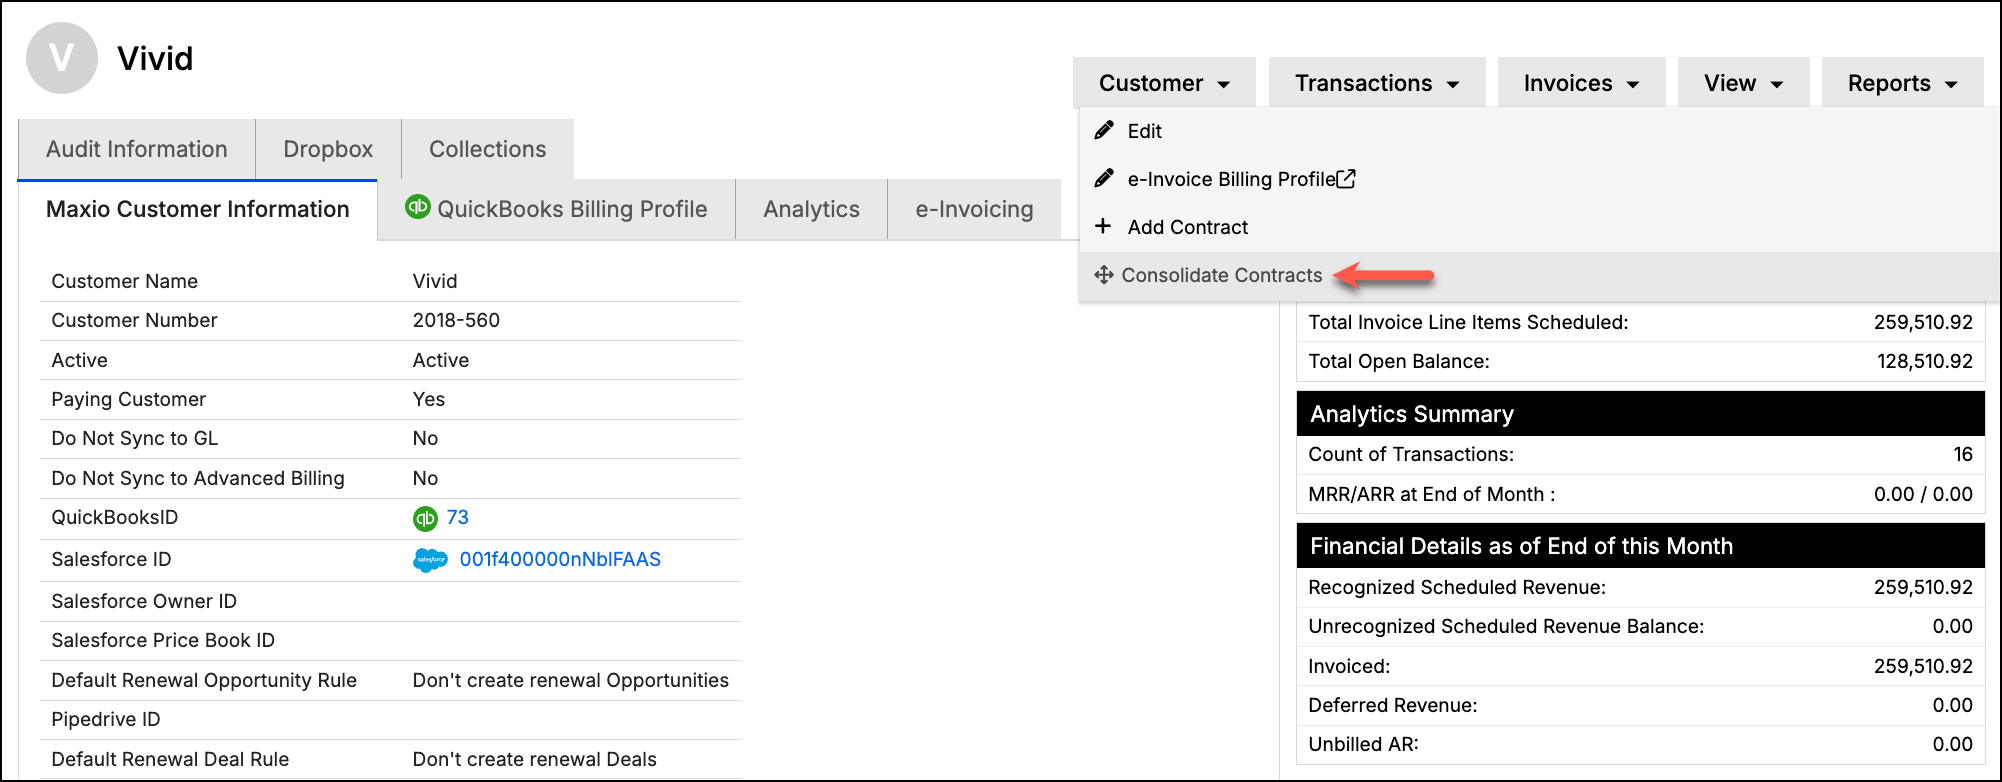This screenshot has width=2002, height=782.
Task: Click the pencil icon beside e-Invoice Billing Profile
Action: coord(1104,179)
